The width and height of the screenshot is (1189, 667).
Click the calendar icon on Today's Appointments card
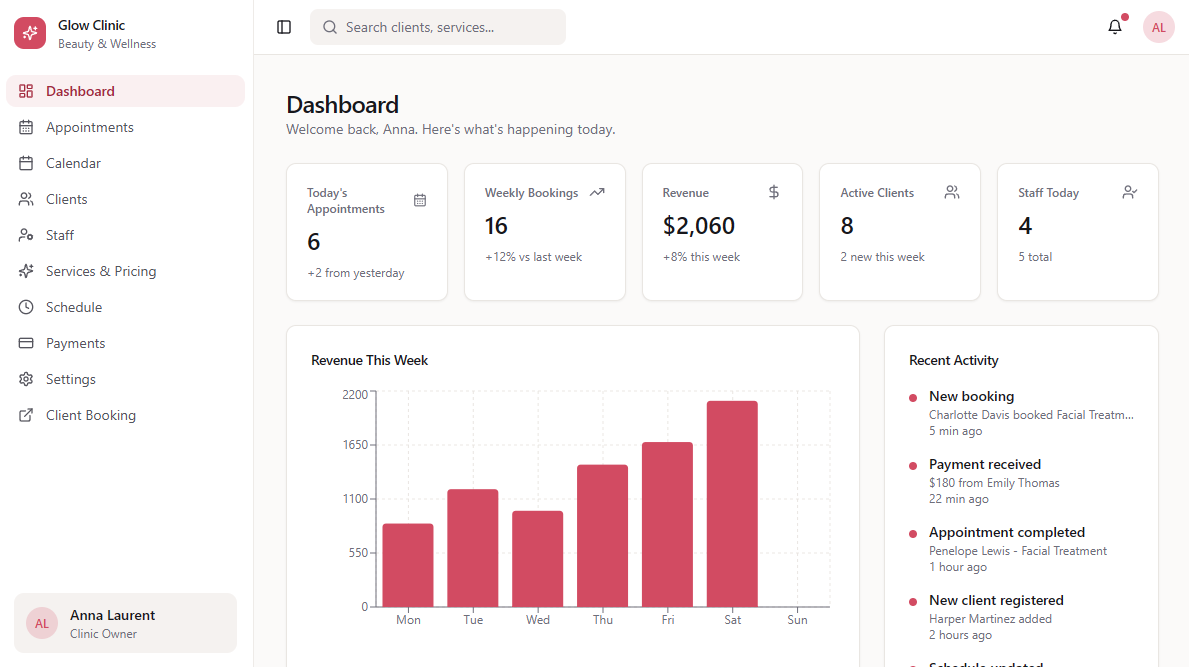(420, 200)
